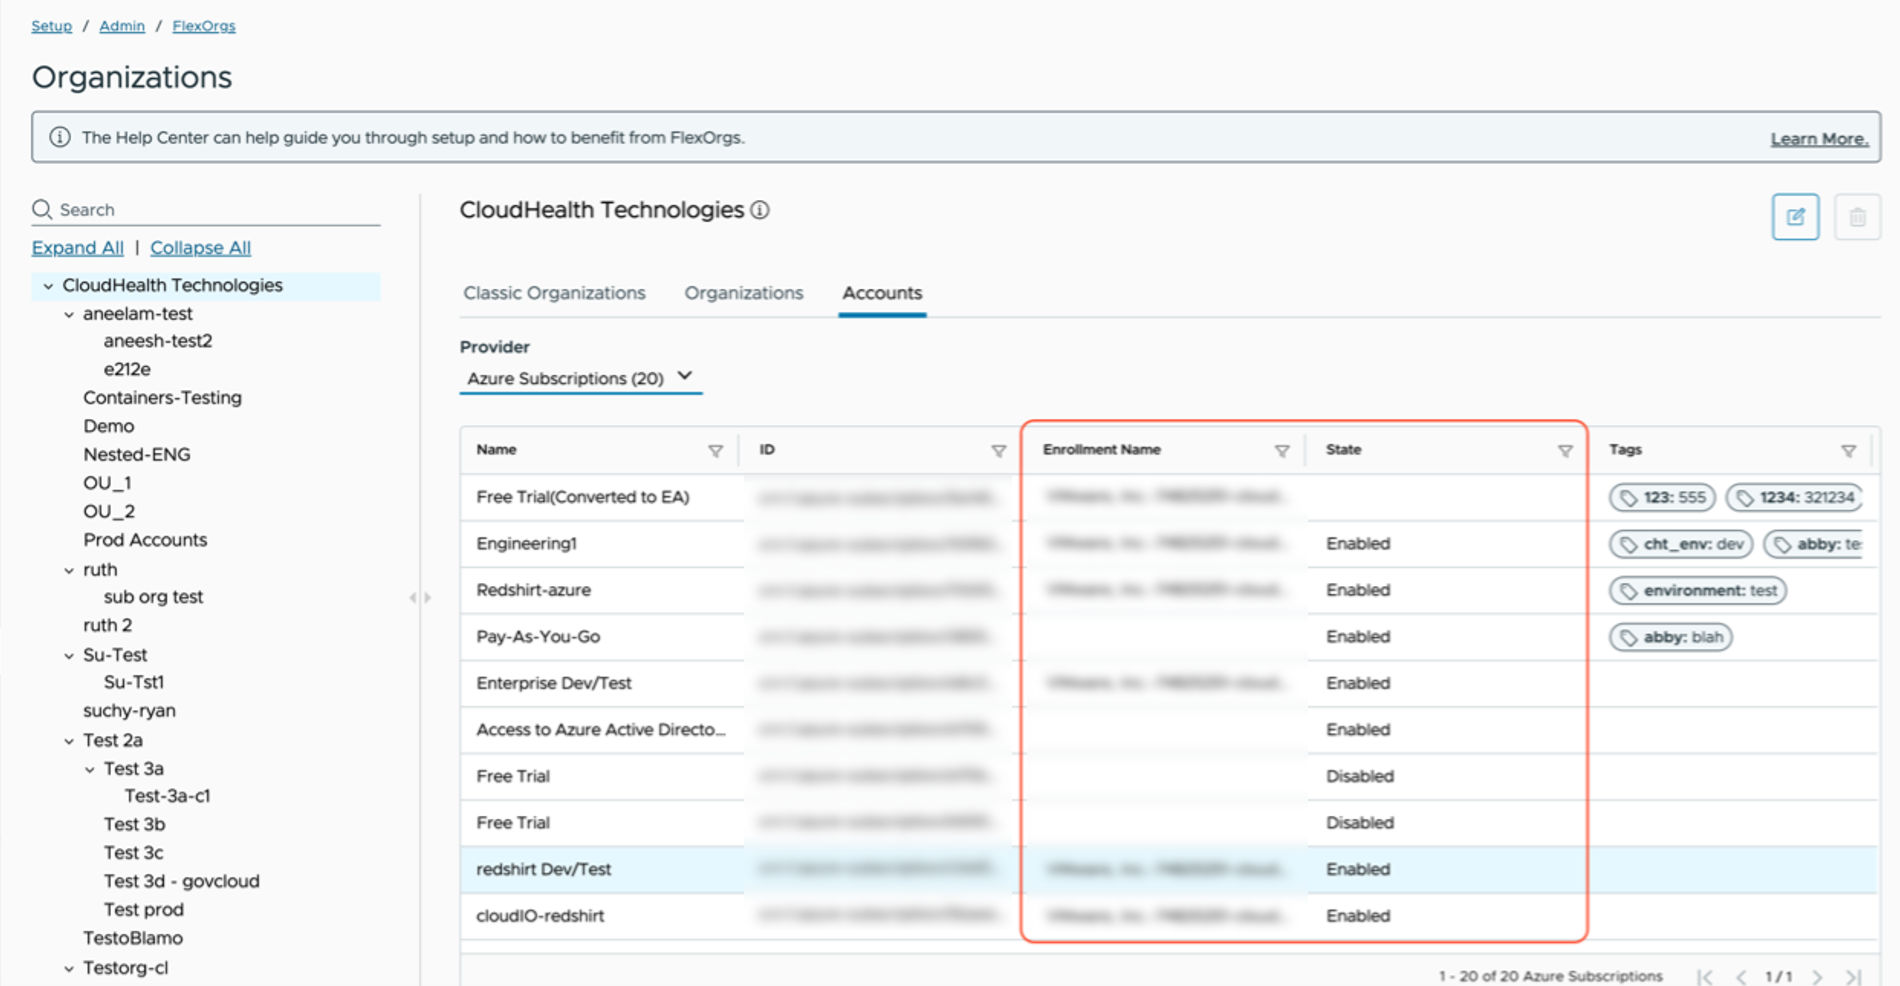Click the sidebar panel resize handle arrows

pyautogui.click(x=420, y=598)
